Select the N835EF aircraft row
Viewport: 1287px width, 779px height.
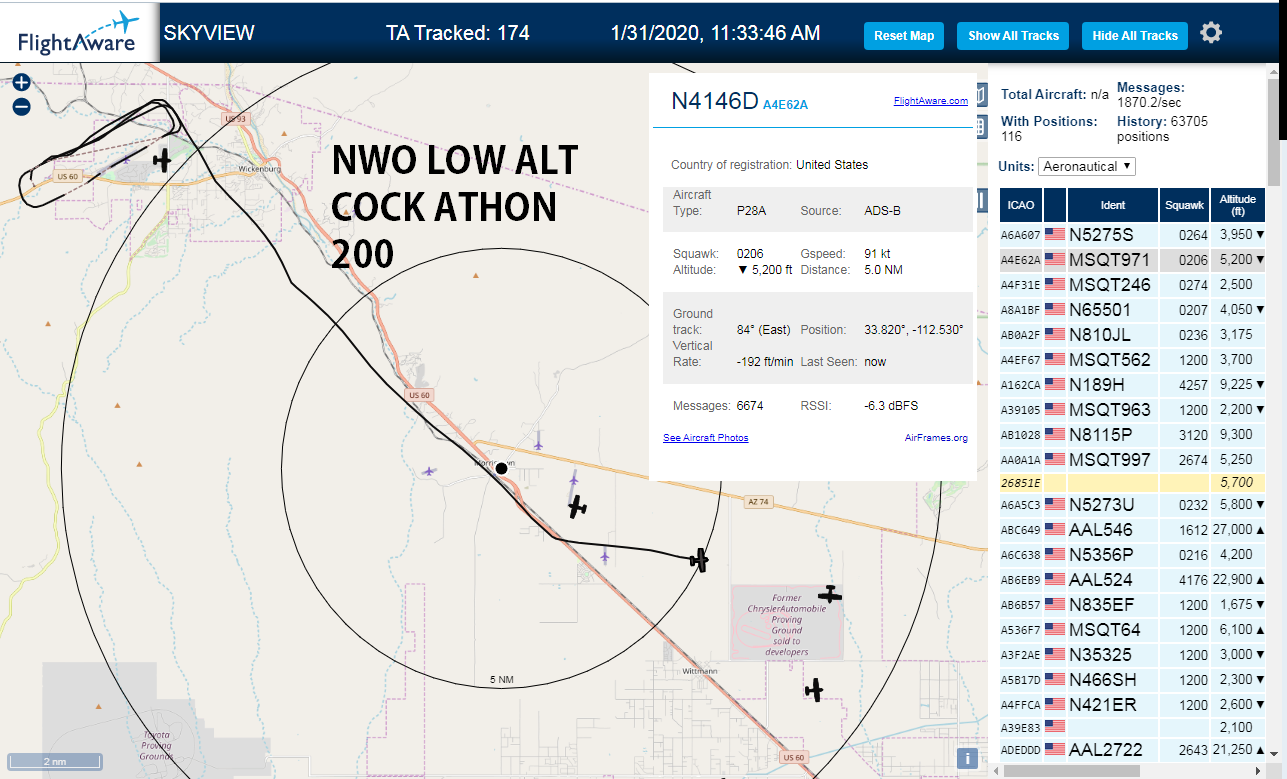1133,605
